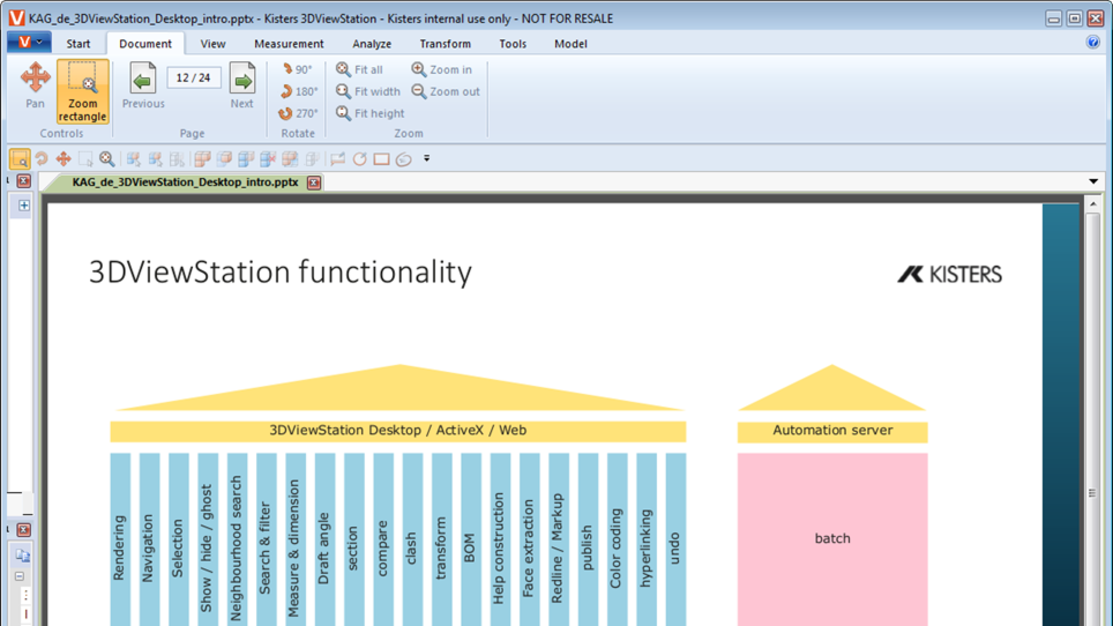This screenshot has height=626, width=1113.
Task: Switch to the View ribbon tab
Action: pos(212,43)
